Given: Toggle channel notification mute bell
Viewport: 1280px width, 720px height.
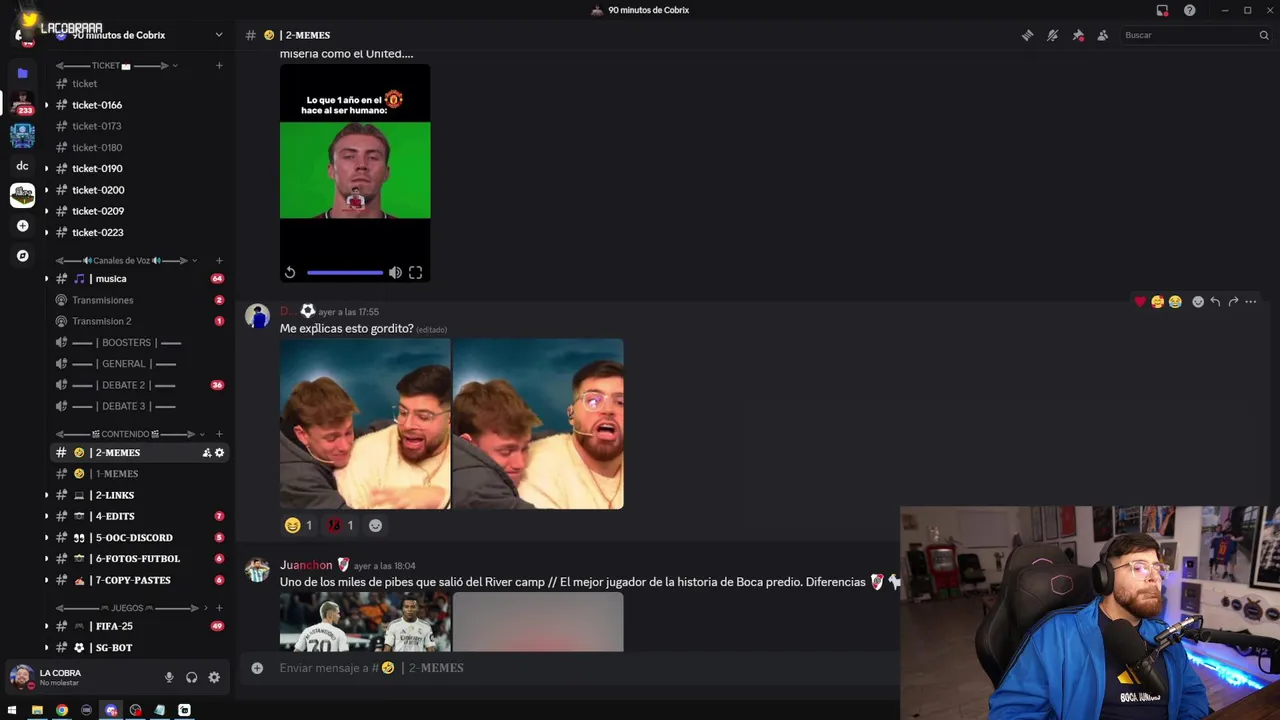Looking at the screenshot, I should 1052,35.
